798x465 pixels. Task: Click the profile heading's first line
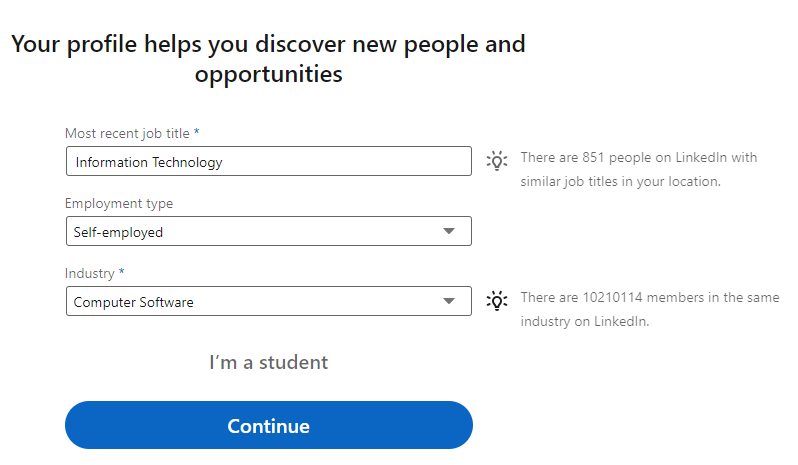coord(268,44)
